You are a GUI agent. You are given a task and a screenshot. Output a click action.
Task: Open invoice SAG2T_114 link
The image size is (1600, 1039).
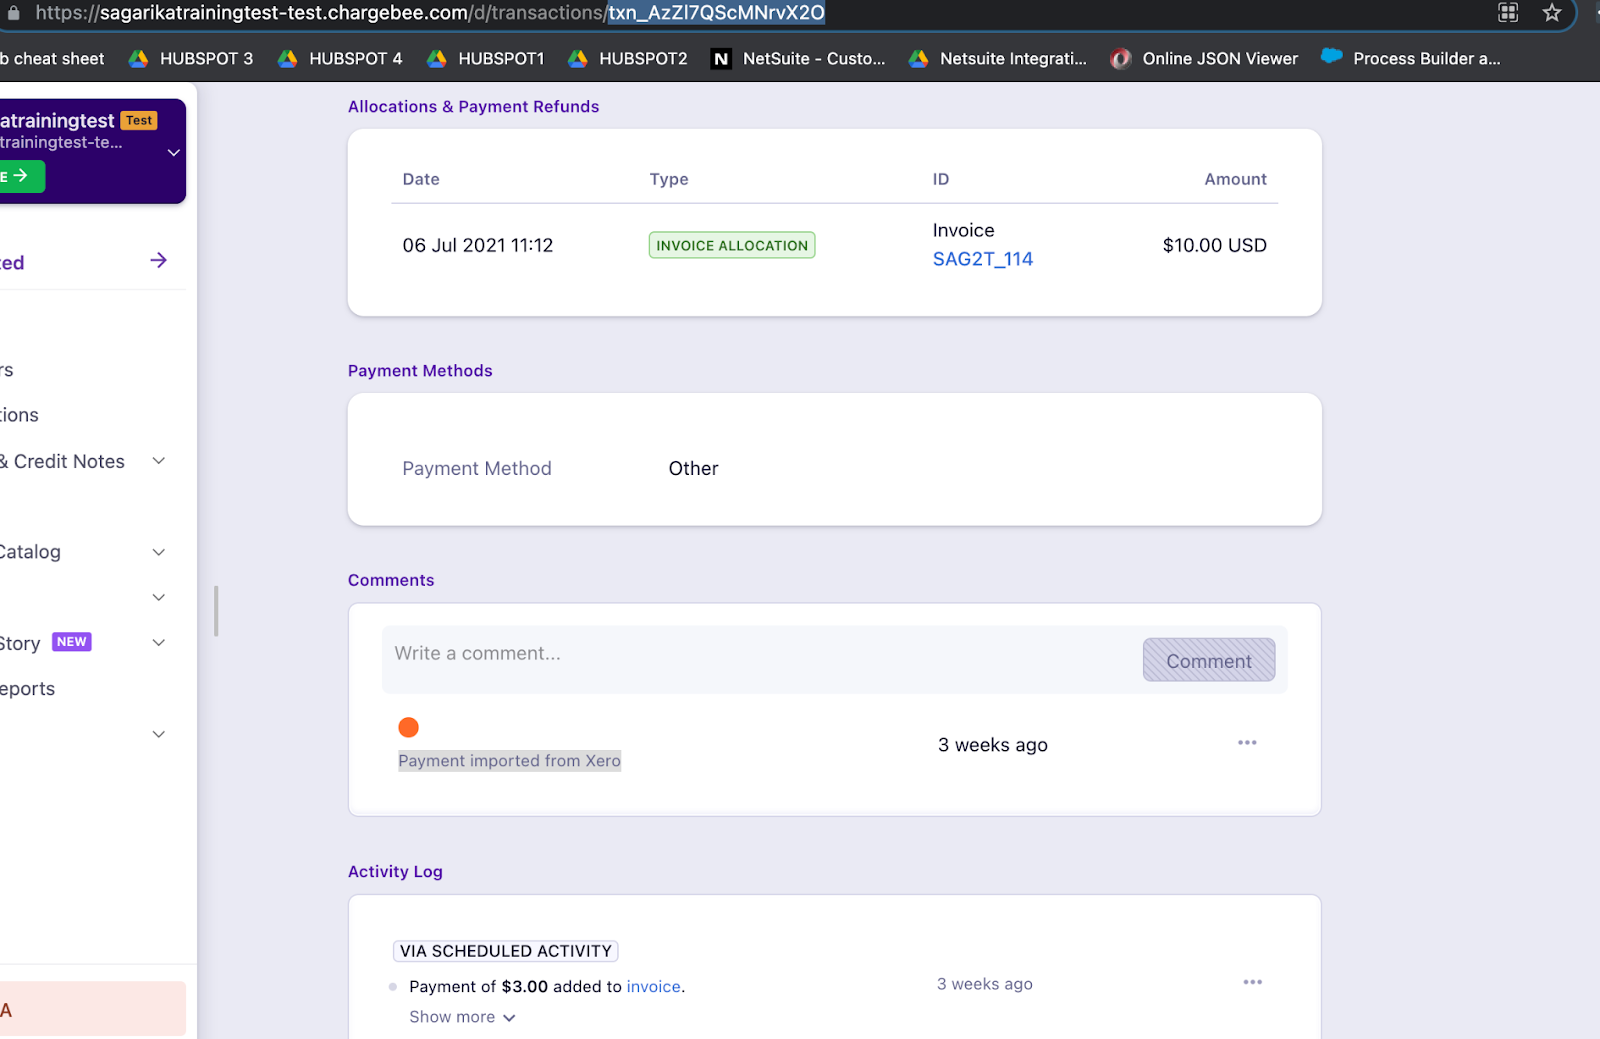tap(982, 259)
